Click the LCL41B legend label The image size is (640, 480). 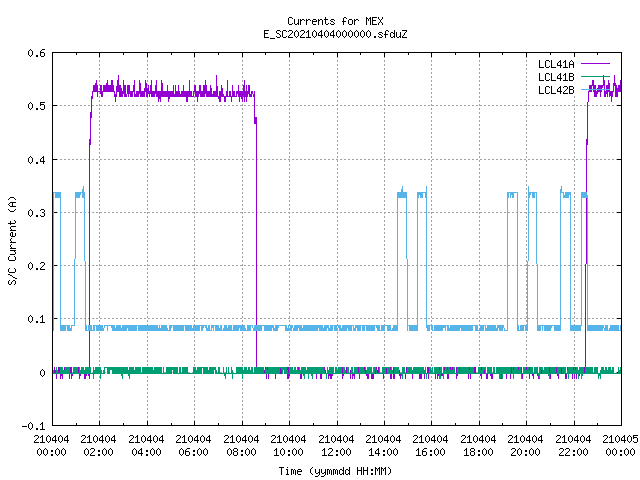pos(556,77)
